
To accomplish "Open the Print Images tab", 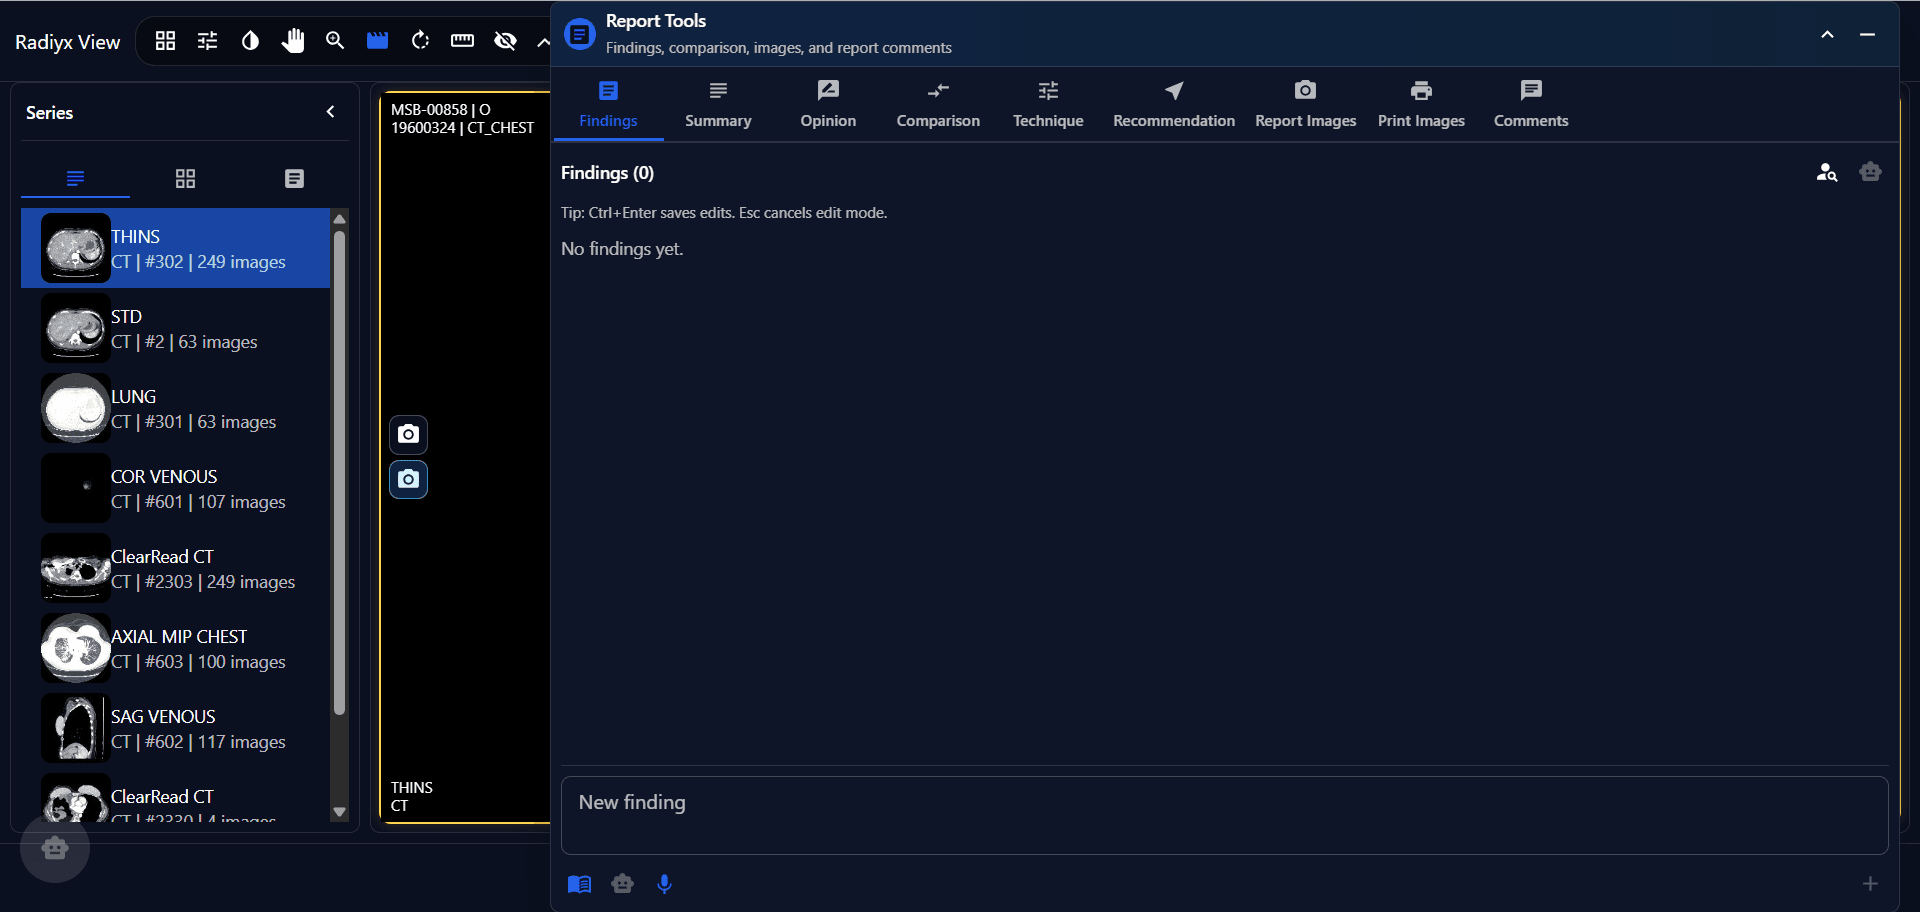I will 1421,104.
